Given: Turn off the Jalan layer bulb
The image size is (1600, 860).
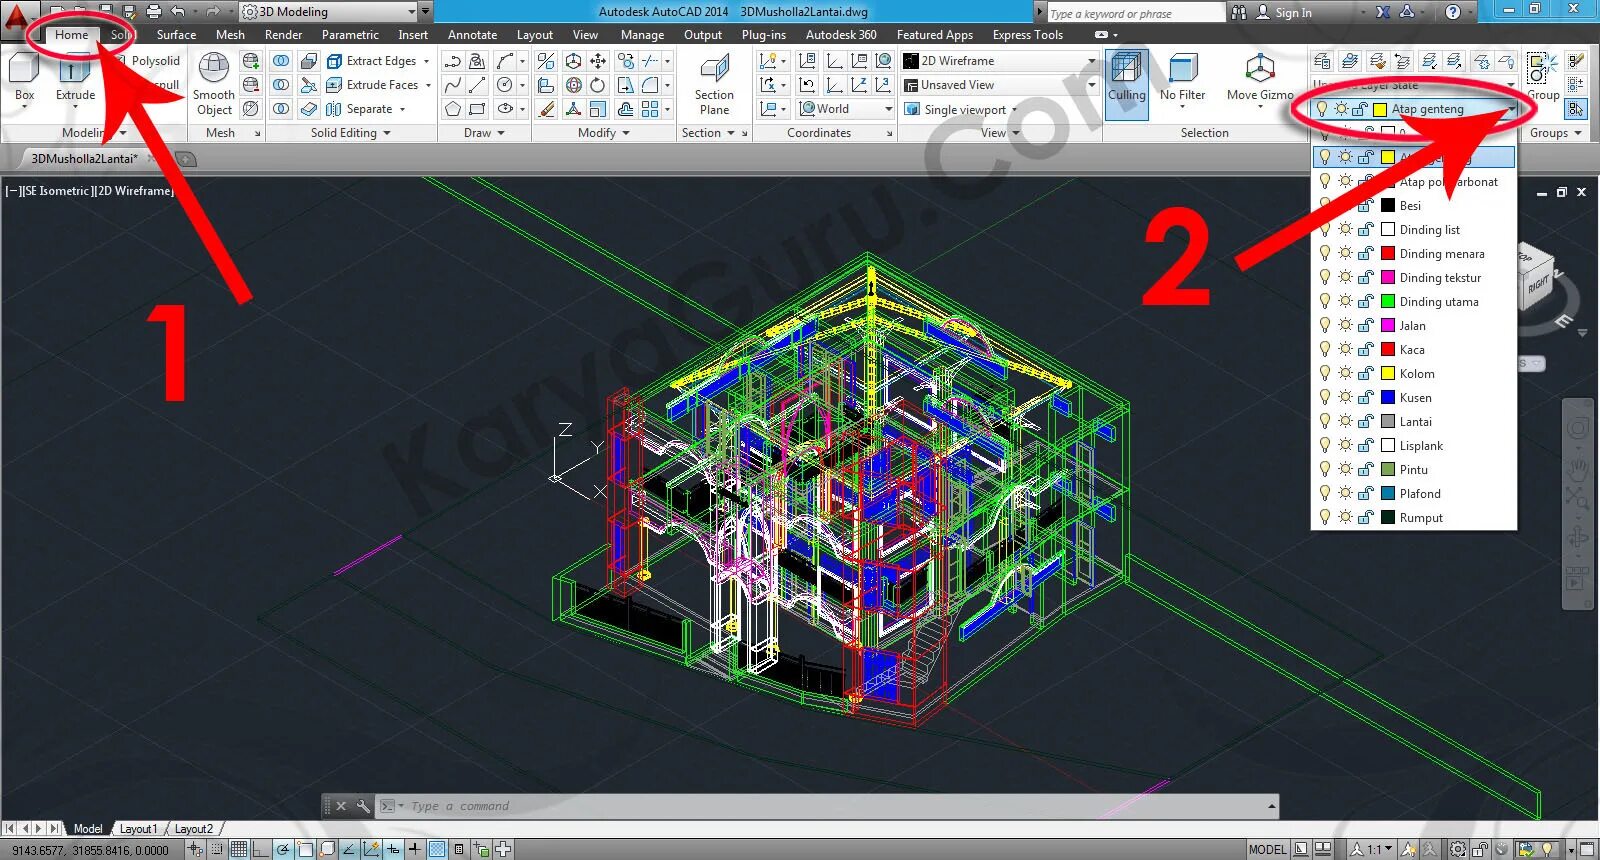Looking at the screenshot, I should pos(1325,325).
